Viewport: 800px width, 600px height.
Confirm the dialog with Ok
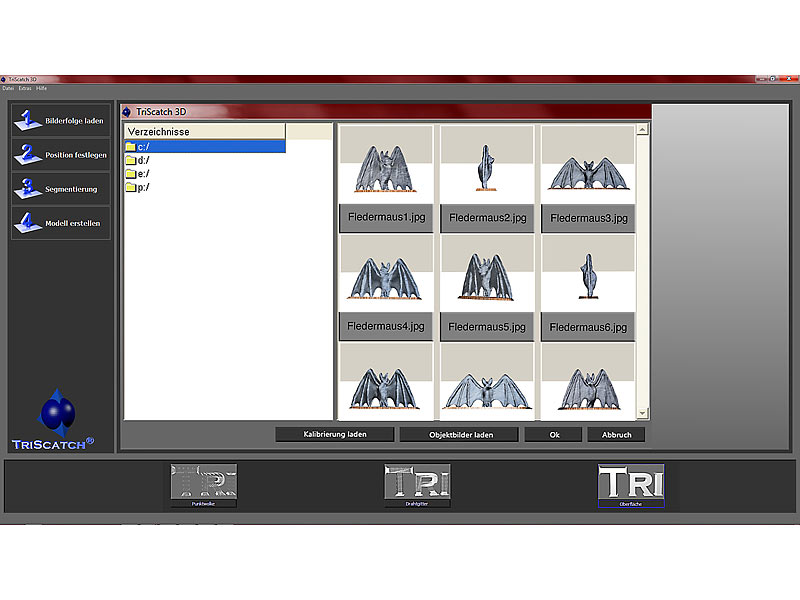(552, 435)
